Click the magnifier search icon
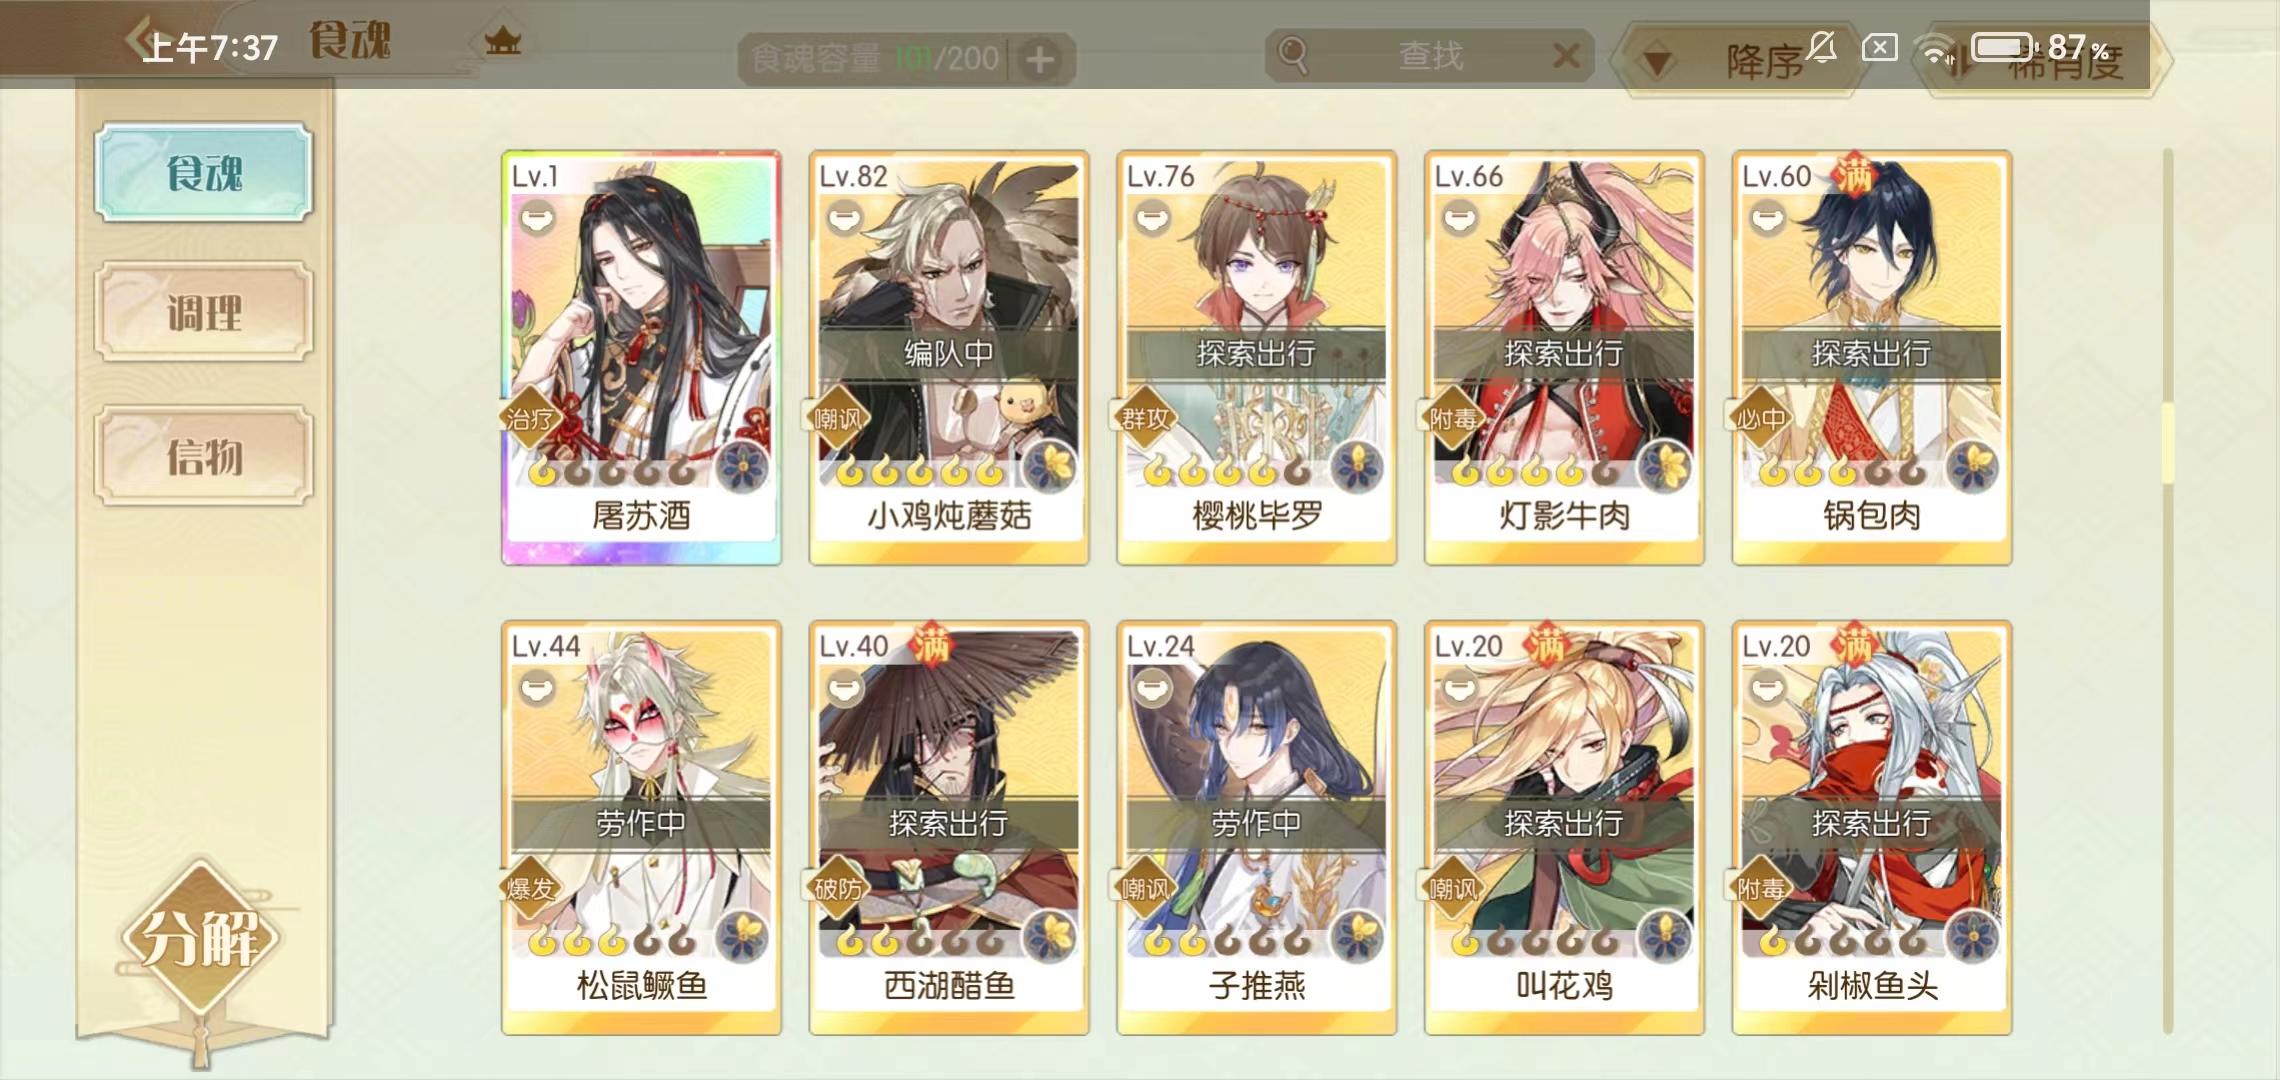2280x1080 pixels. click(1293, 56)
